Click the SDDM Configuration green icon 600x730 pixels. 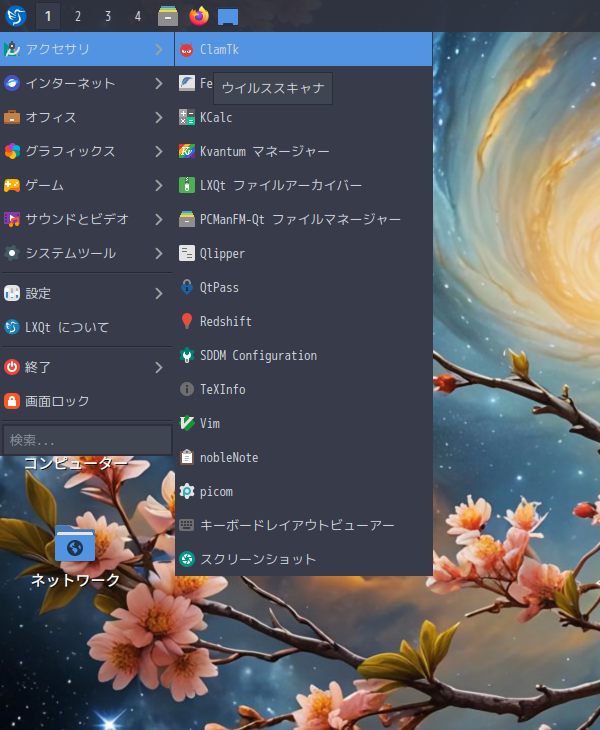tap(187, 355)
